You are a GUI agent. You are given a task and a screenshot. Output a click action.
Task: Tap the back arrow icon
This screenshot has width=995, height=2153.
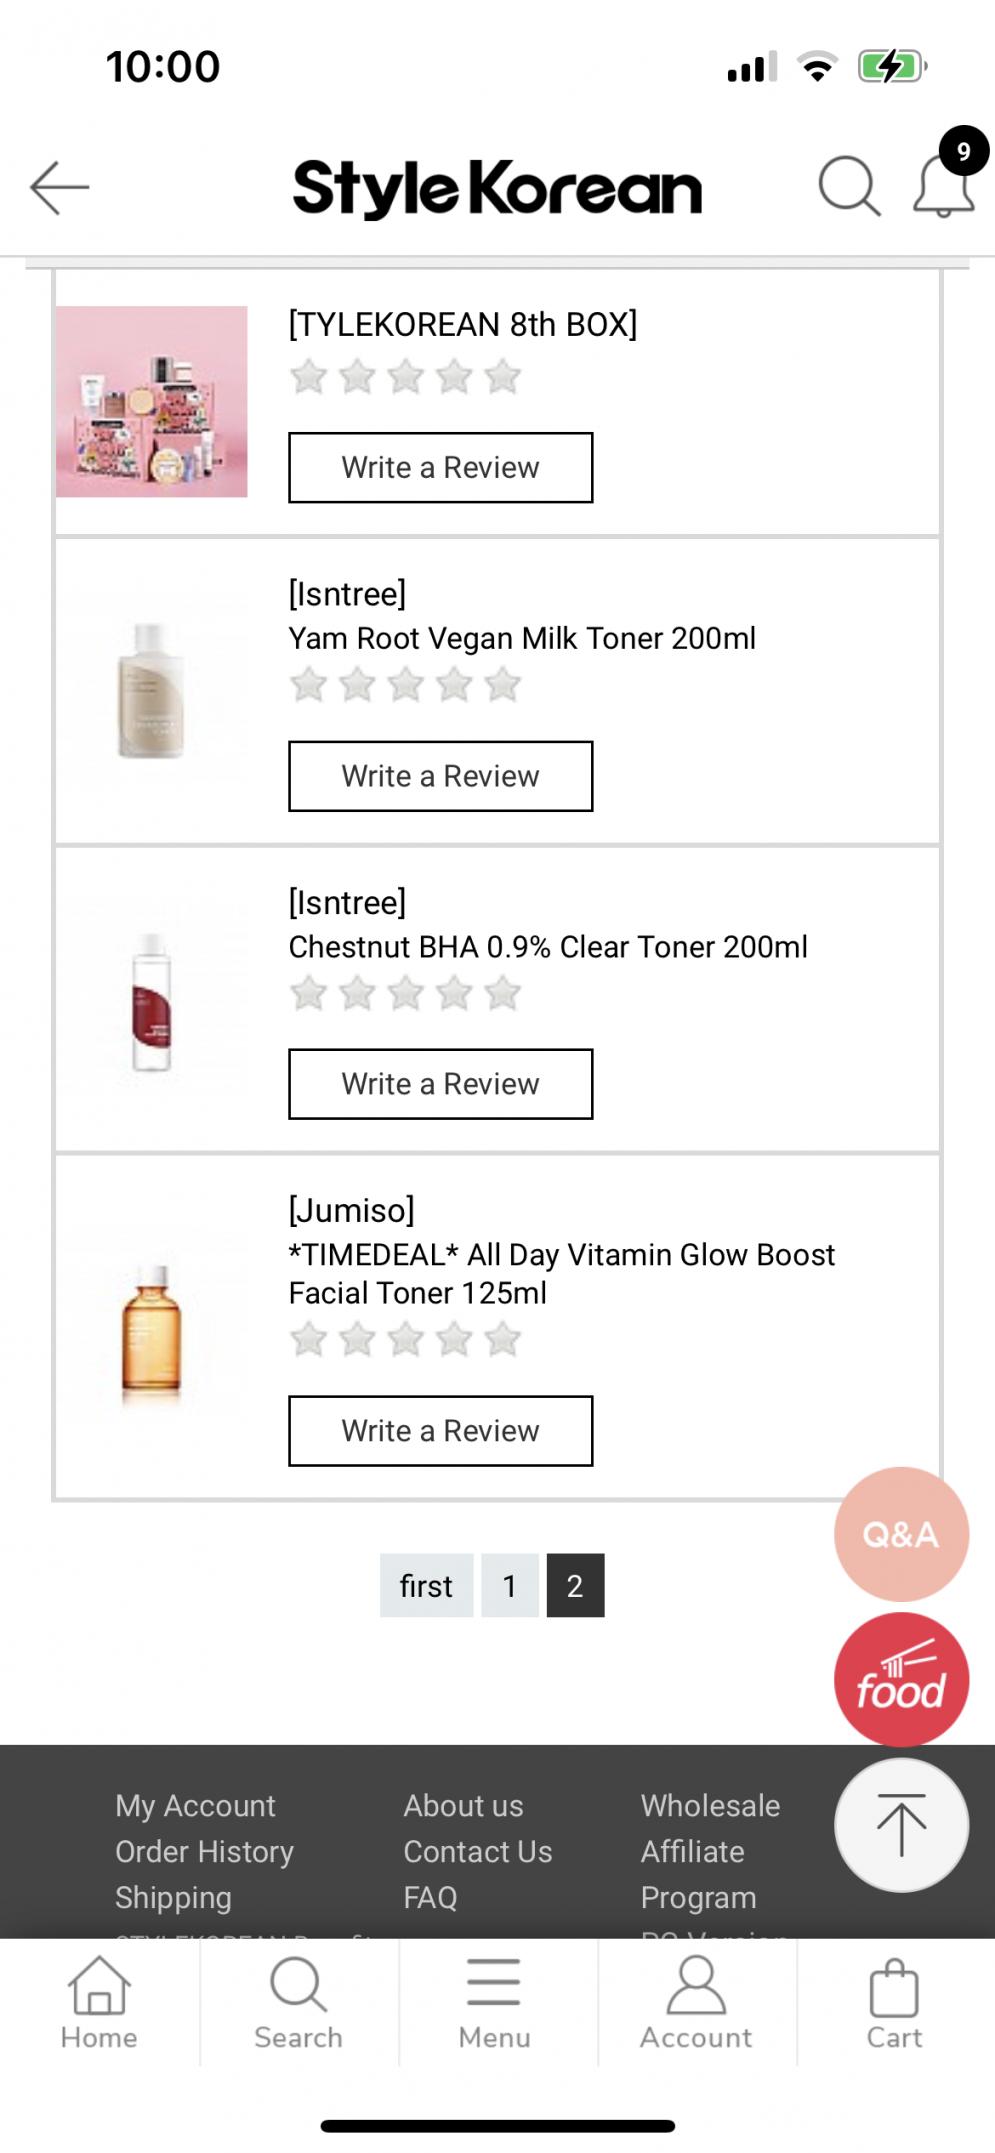coord(60,187)
